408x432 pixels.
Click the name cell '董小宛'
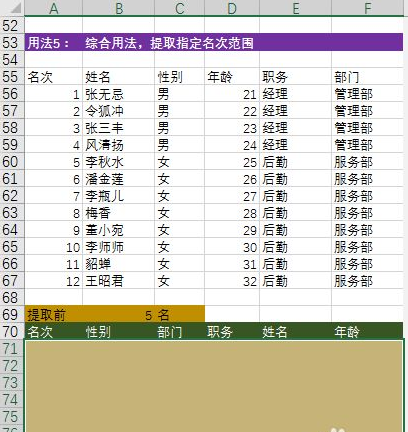pyautogui.click(x=119, y=229)
